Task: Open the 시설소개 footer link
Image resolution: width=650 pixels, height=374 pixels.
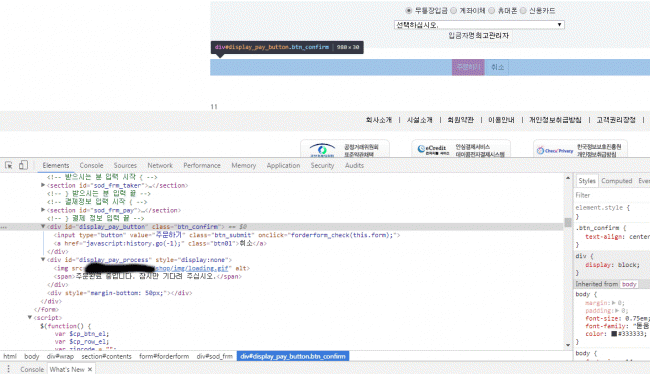Action: (420, 120)
